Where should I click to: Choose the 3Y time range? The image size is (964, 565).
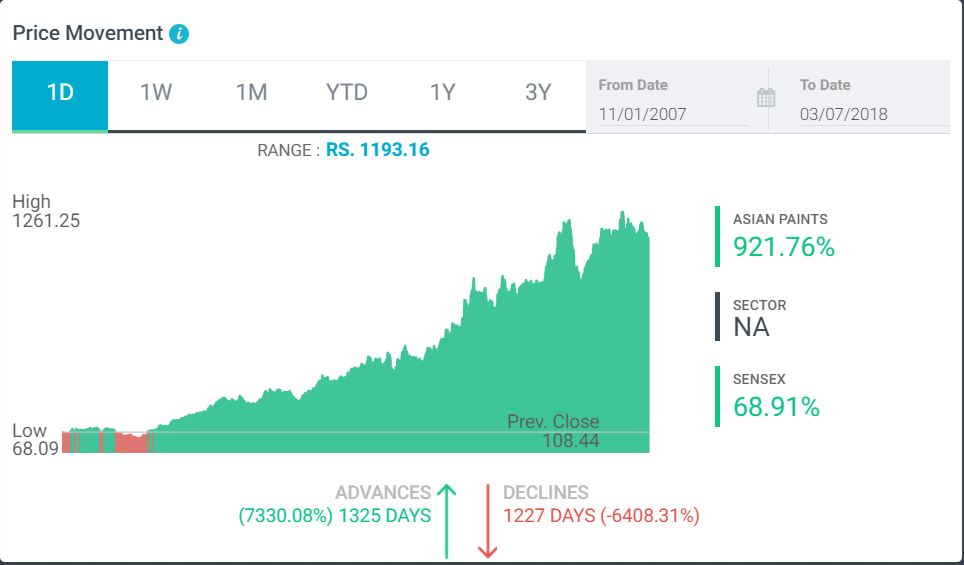coord(538,93)
